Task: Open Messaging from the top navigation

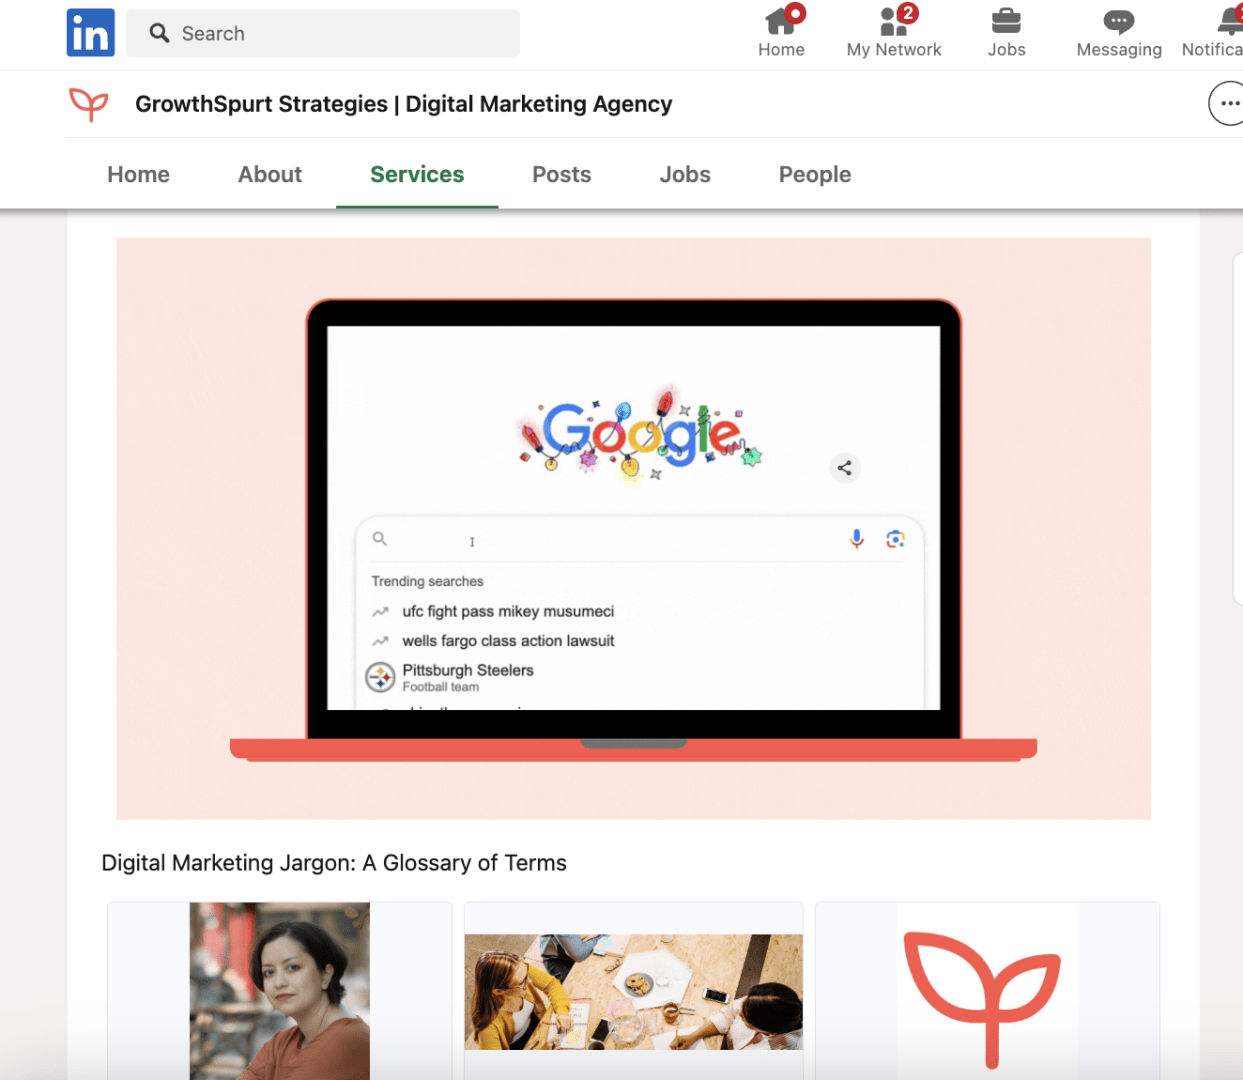Action: [x=1119, y=32]
